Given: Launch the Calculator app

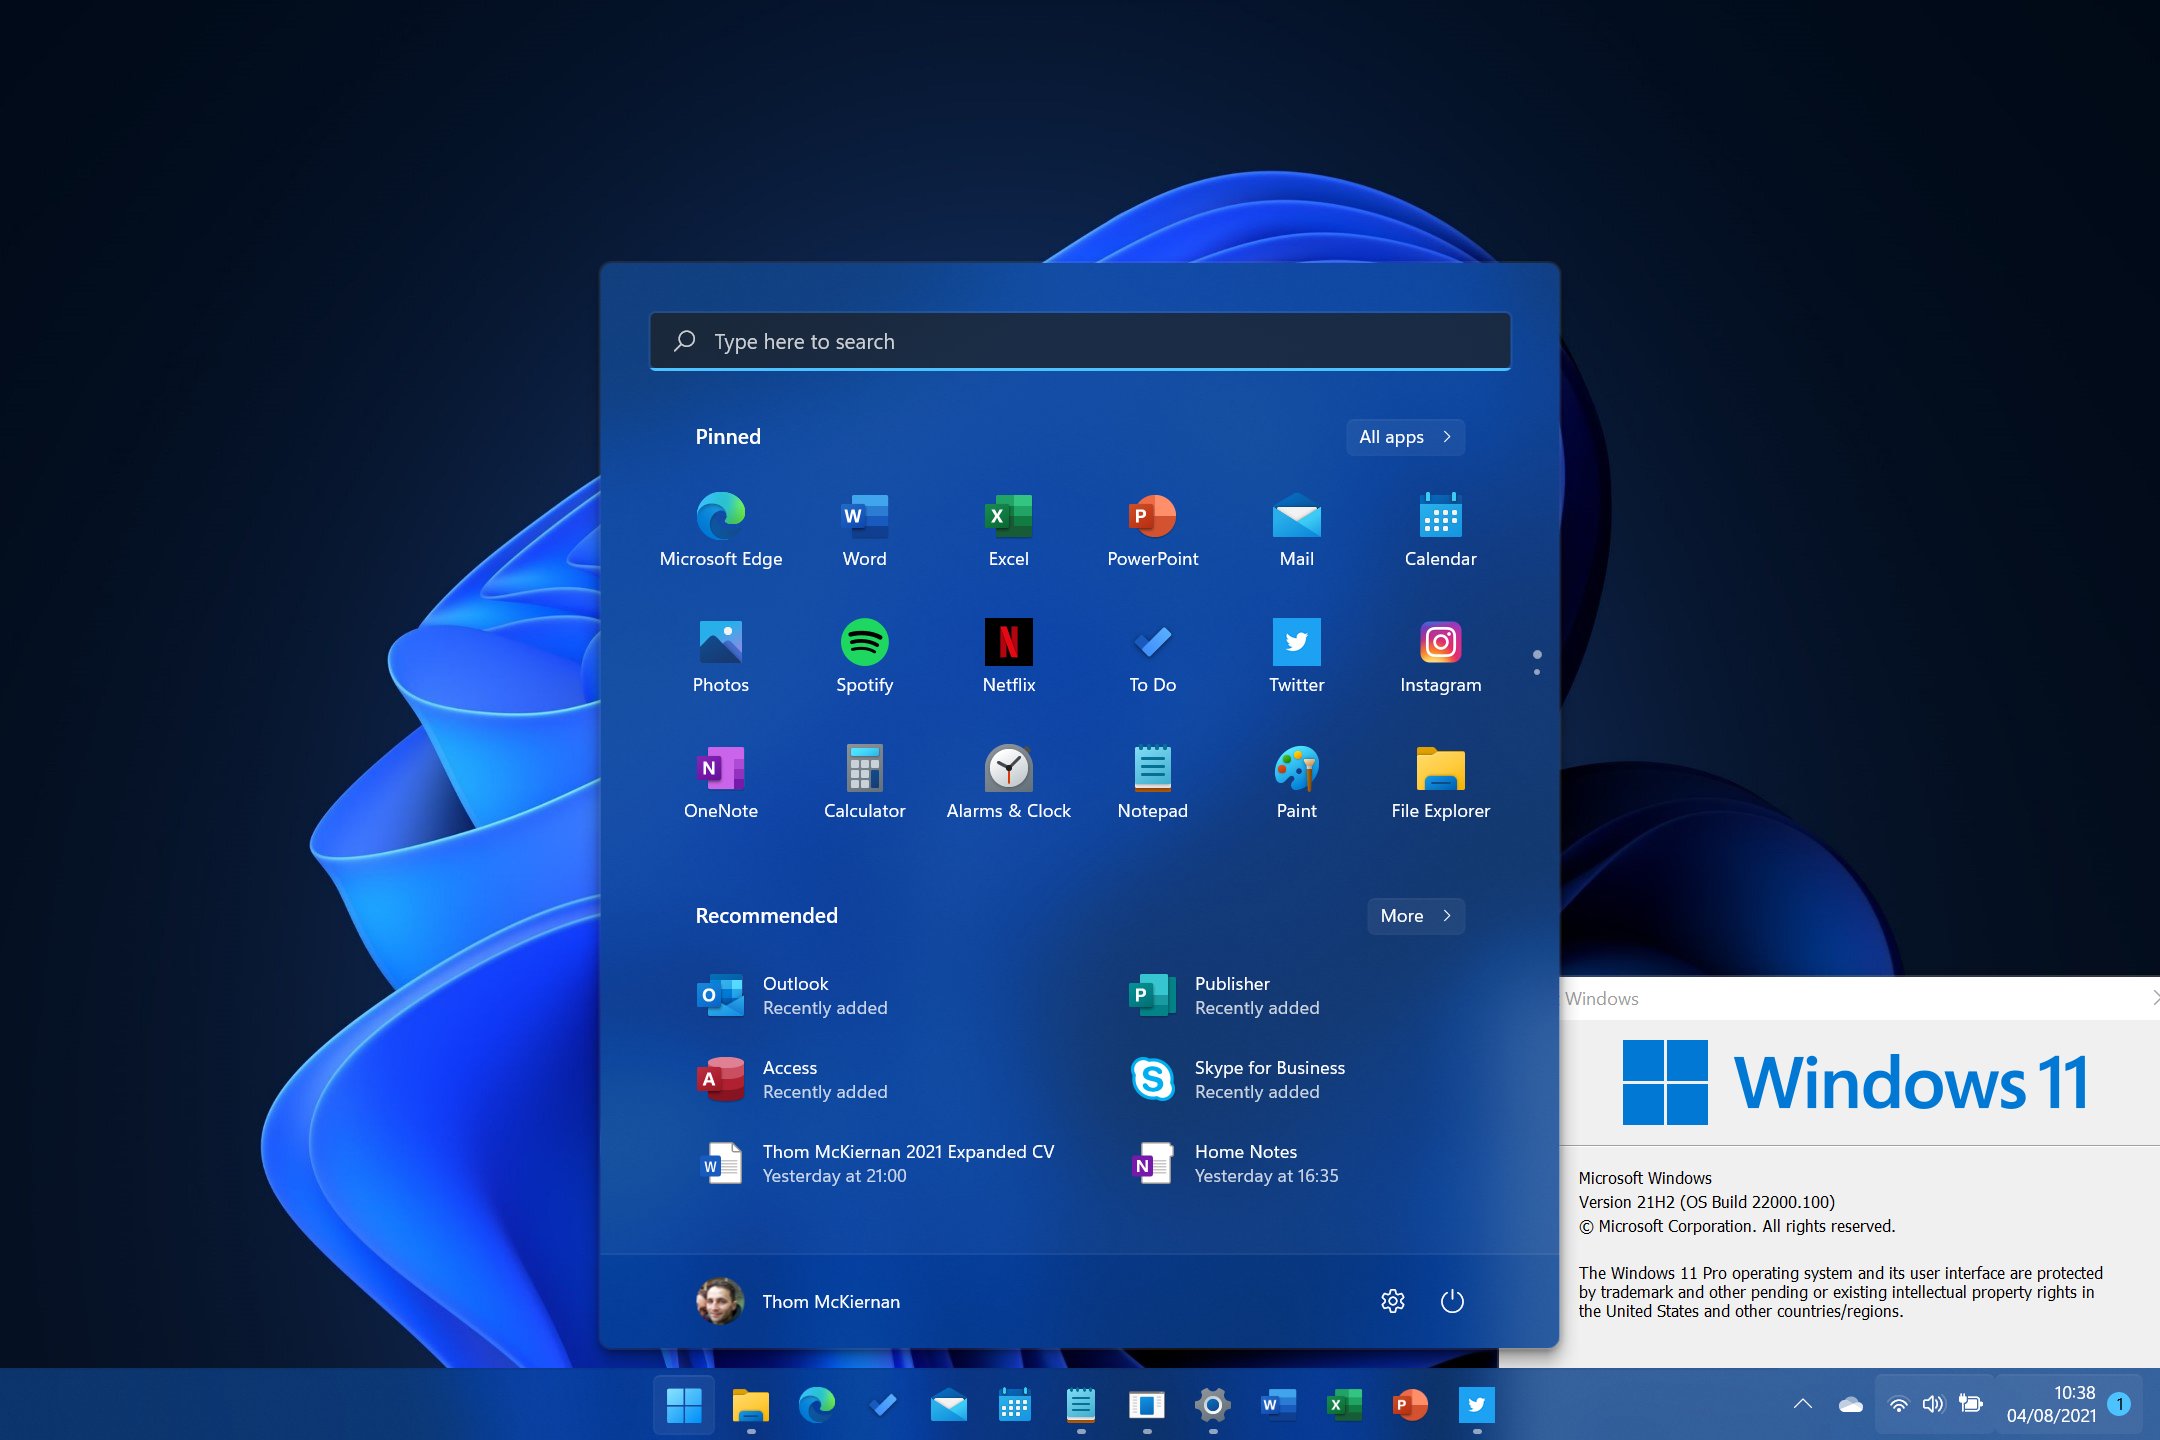Looking at the screenshot, I should click(x=864, y=783).
